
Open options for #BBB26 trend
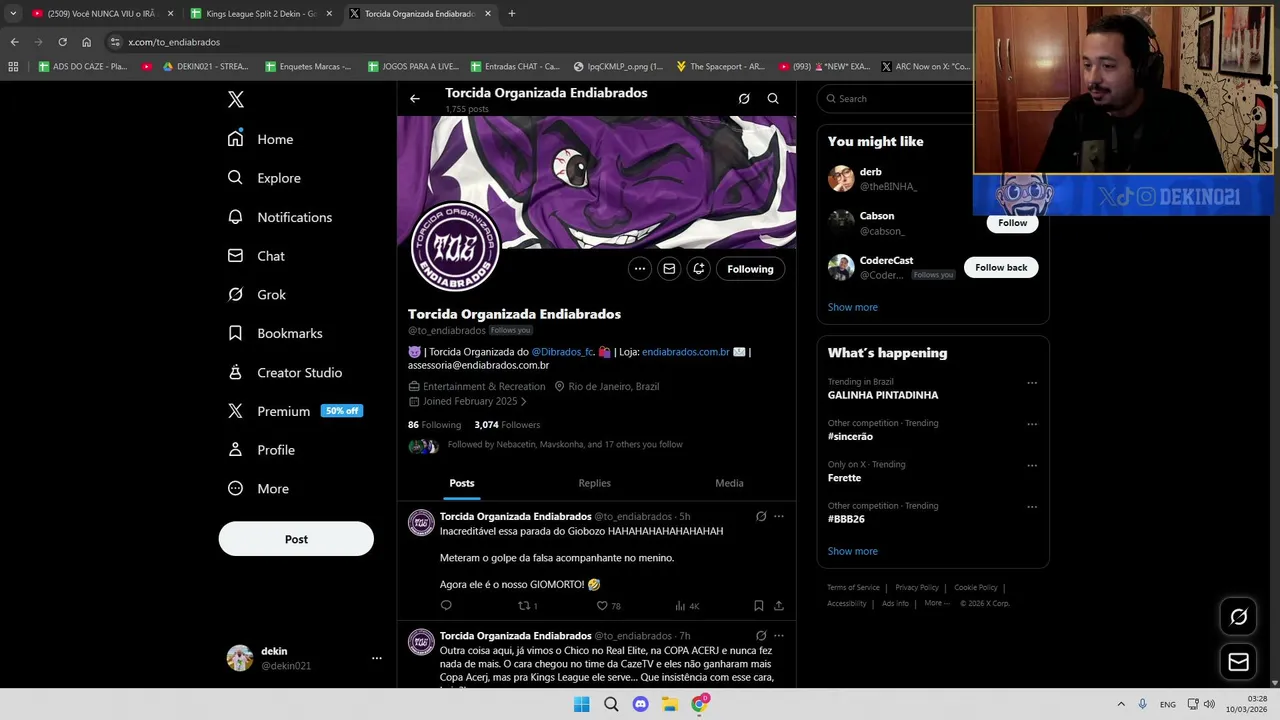[x=1032, y=507]
